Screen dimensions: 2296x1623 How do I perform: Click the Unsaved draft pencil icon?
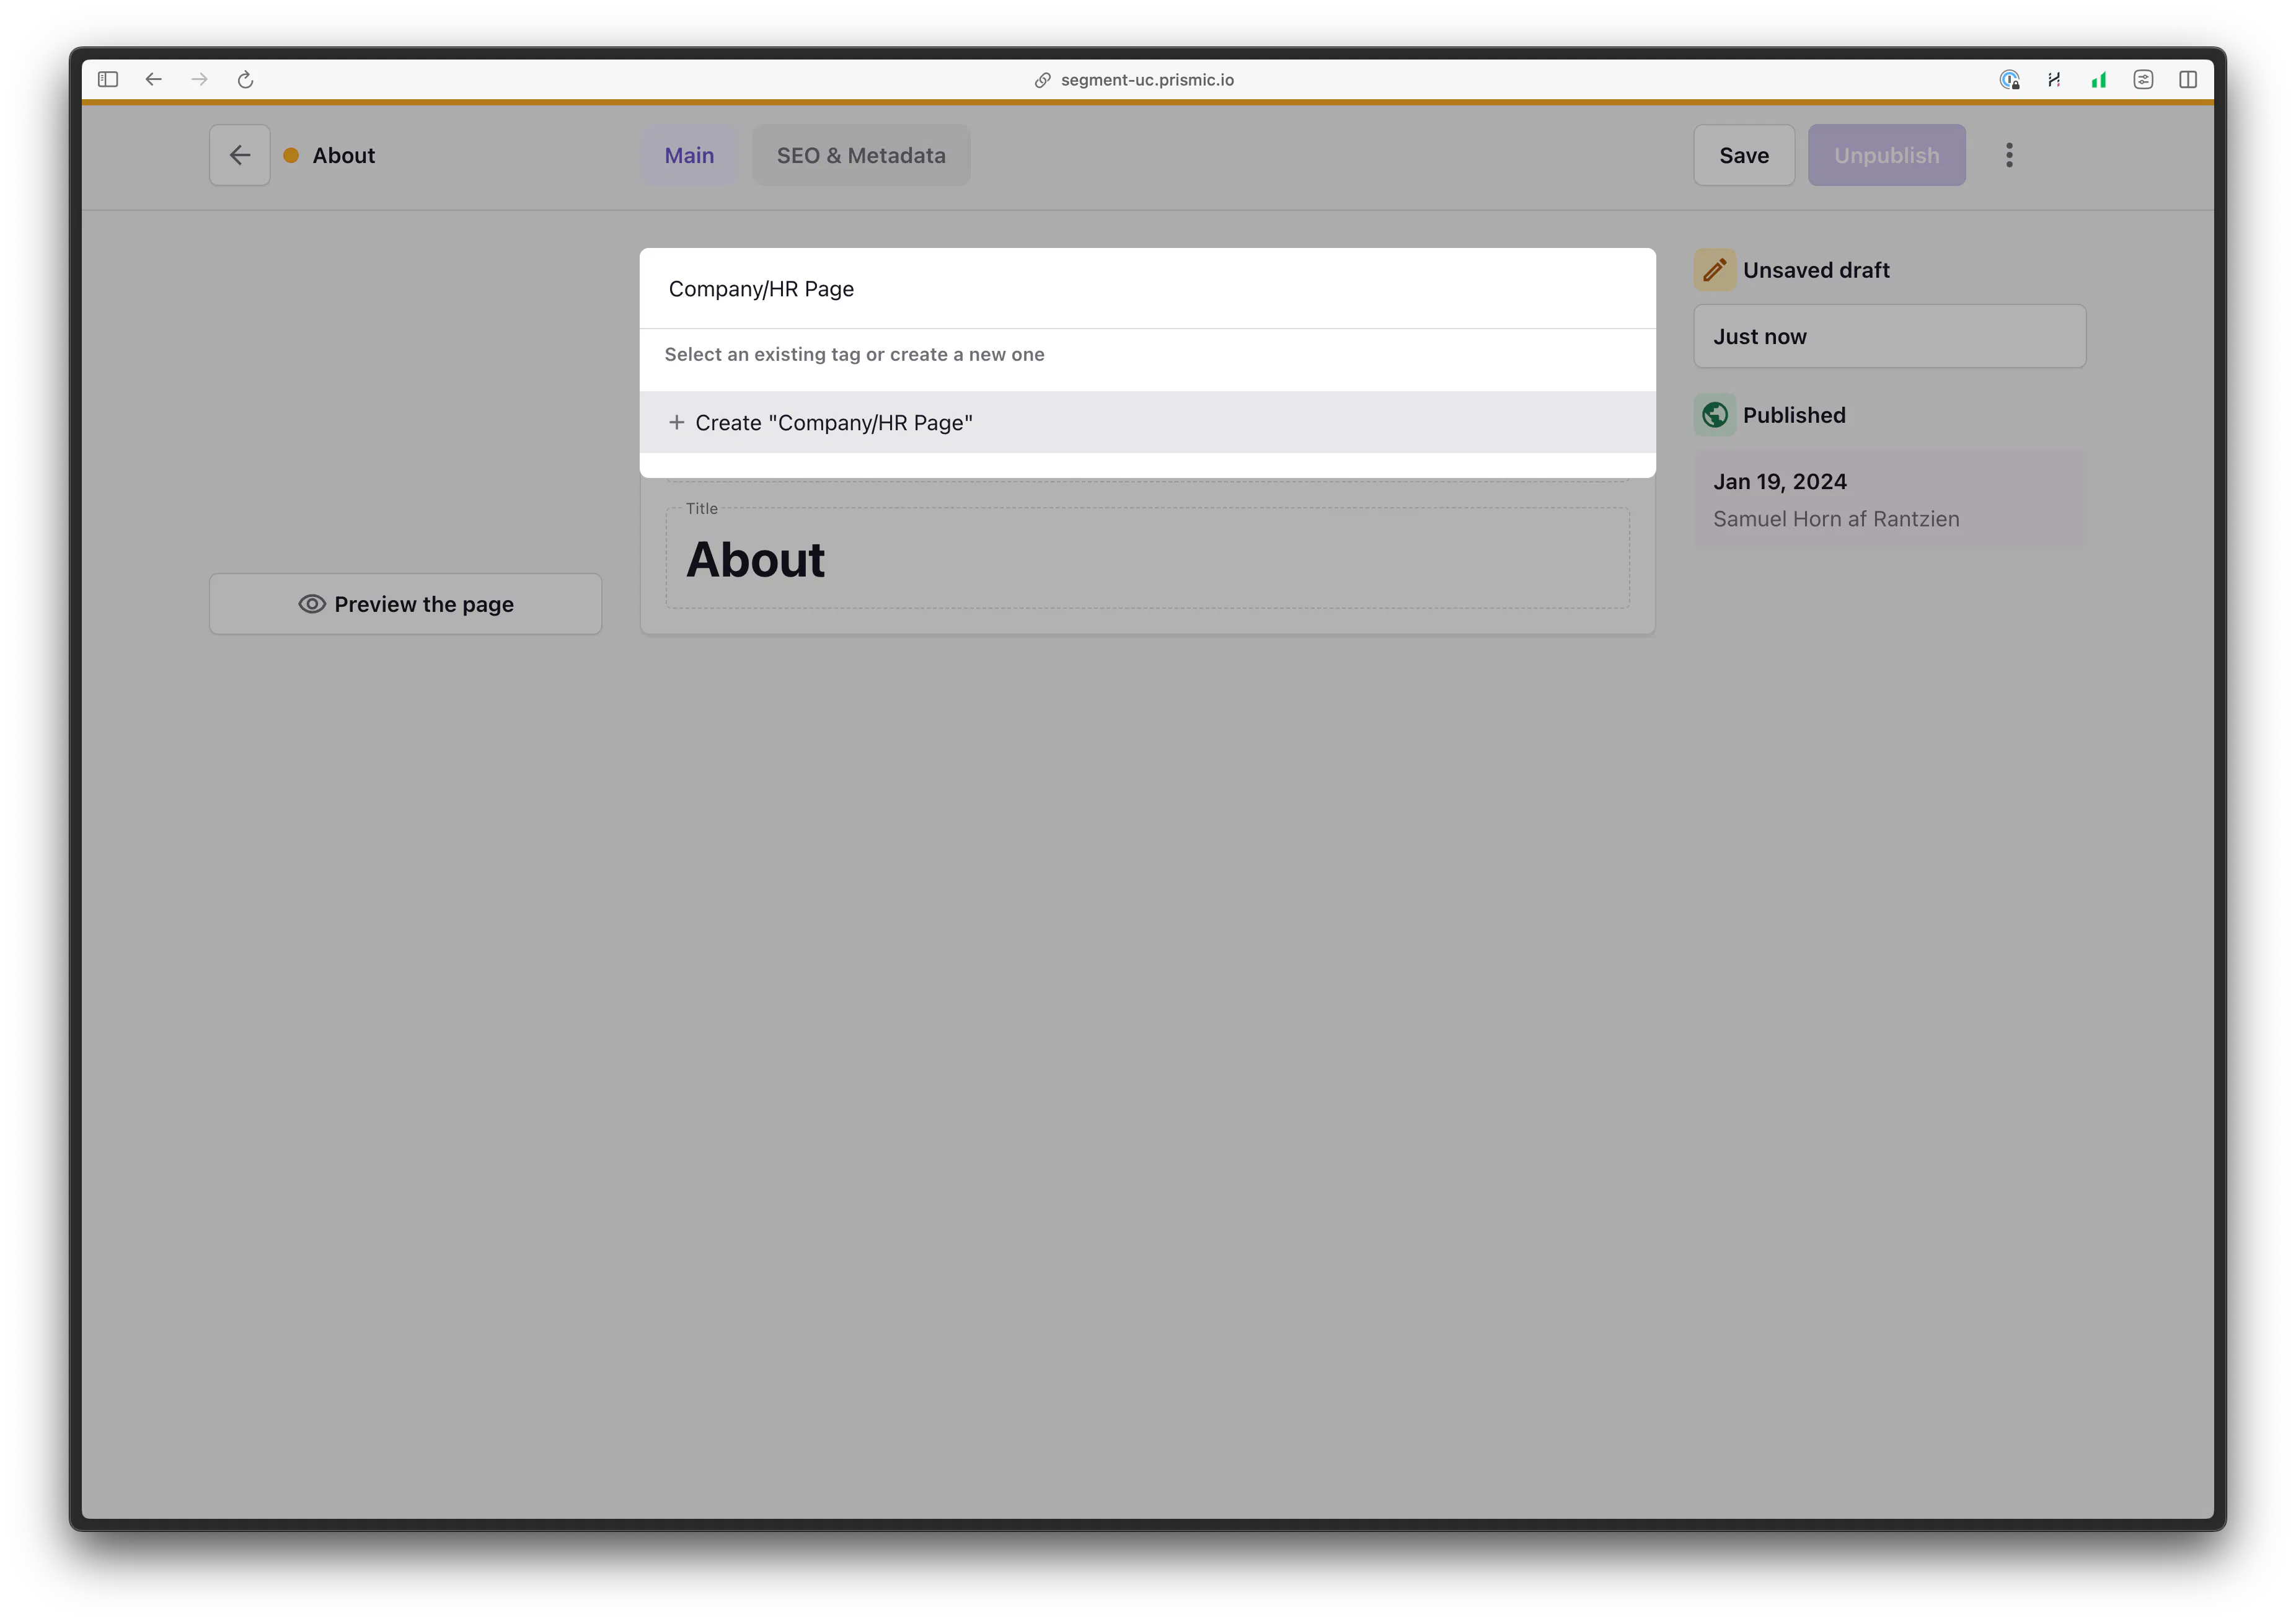click(x=1714, y=270)
